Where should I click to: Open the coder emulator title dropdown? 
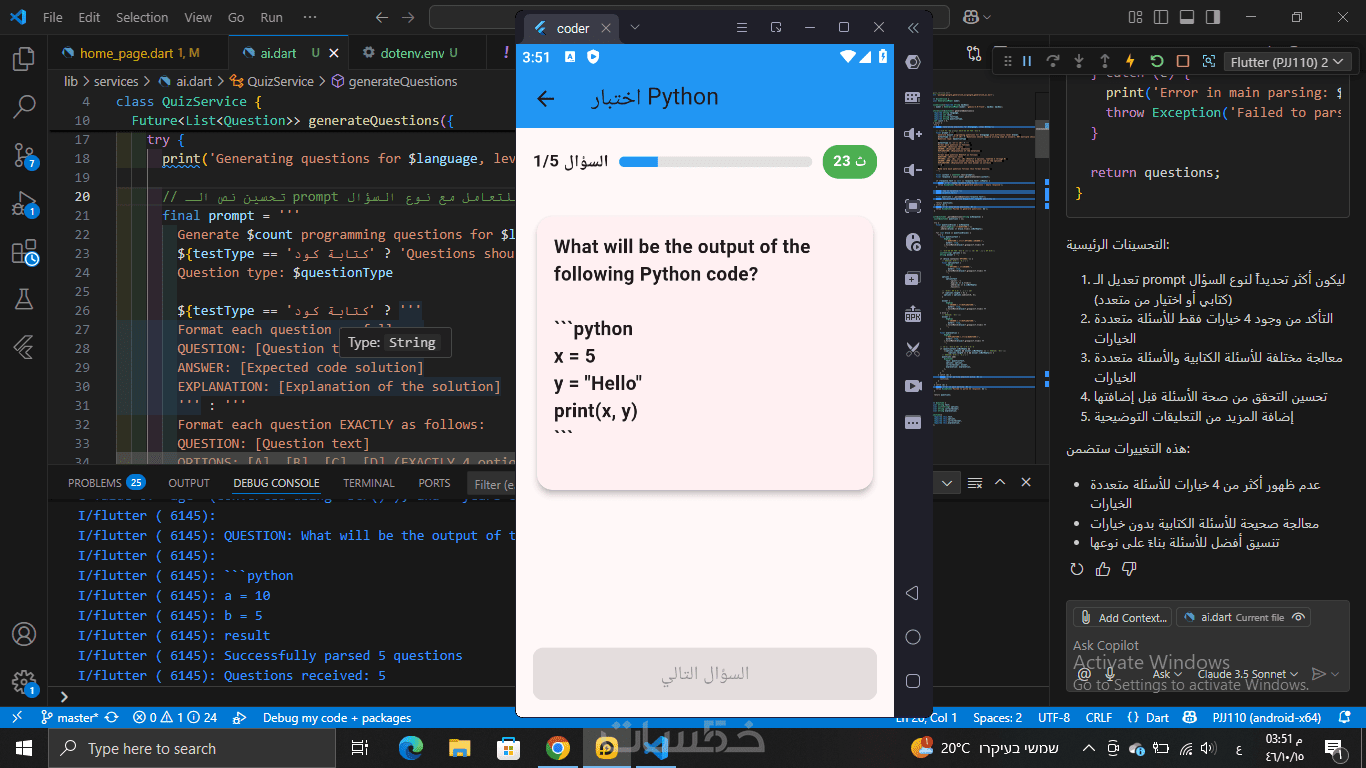click(634, 28)
